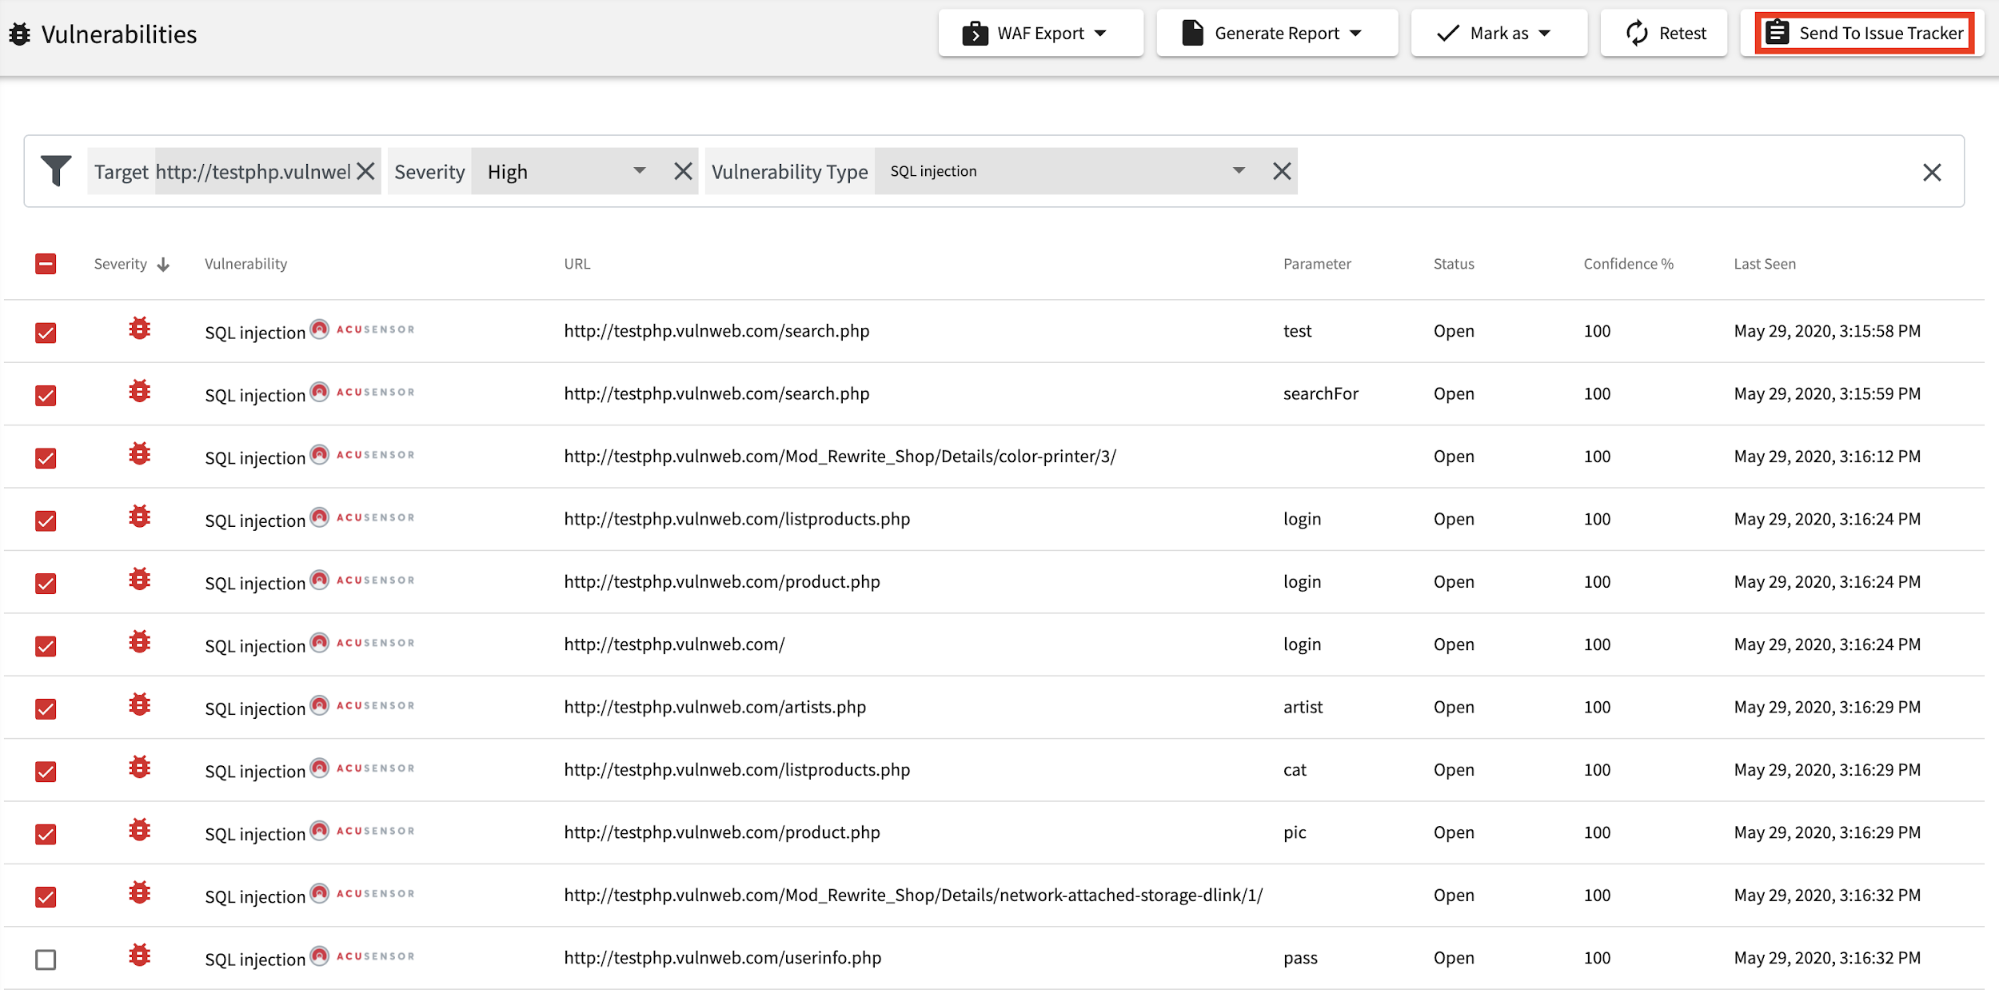
Task: Click the Generate Report document icon
Action: [1192, 33]
